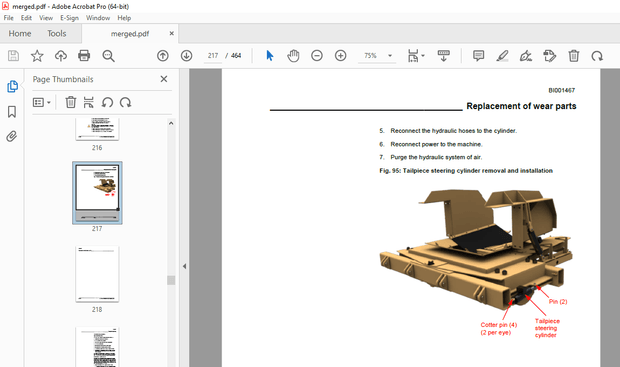This screenshot has width=620, height=367.
Task: Open the File menu
Action: click(8, 18)
